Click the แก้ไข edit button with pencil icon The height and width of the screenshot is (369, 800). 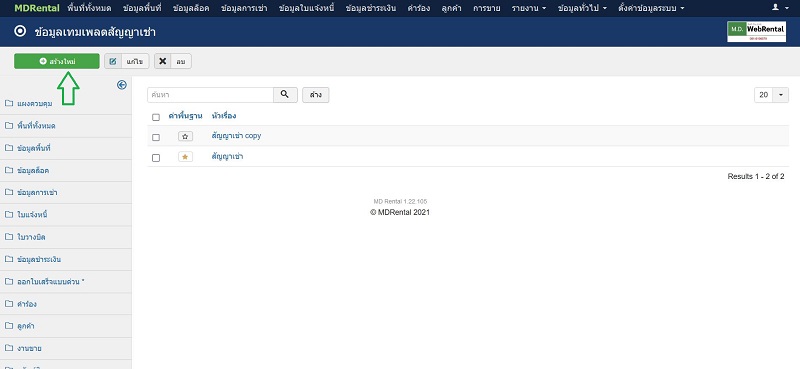pos(127,61)
